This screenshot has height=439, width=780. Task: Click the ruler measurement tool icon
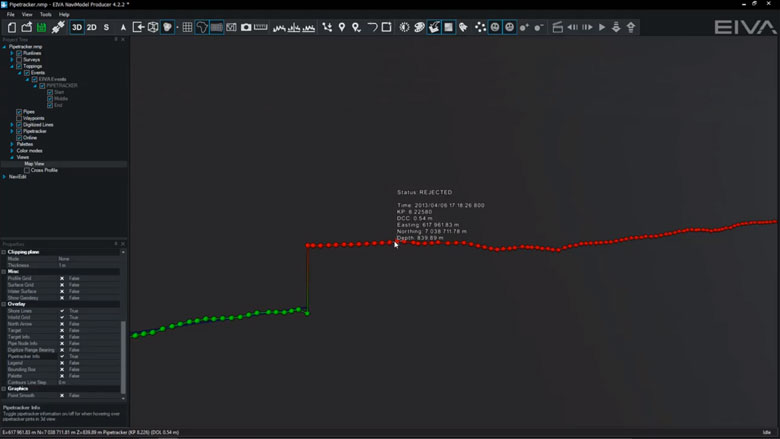(261, 27)
